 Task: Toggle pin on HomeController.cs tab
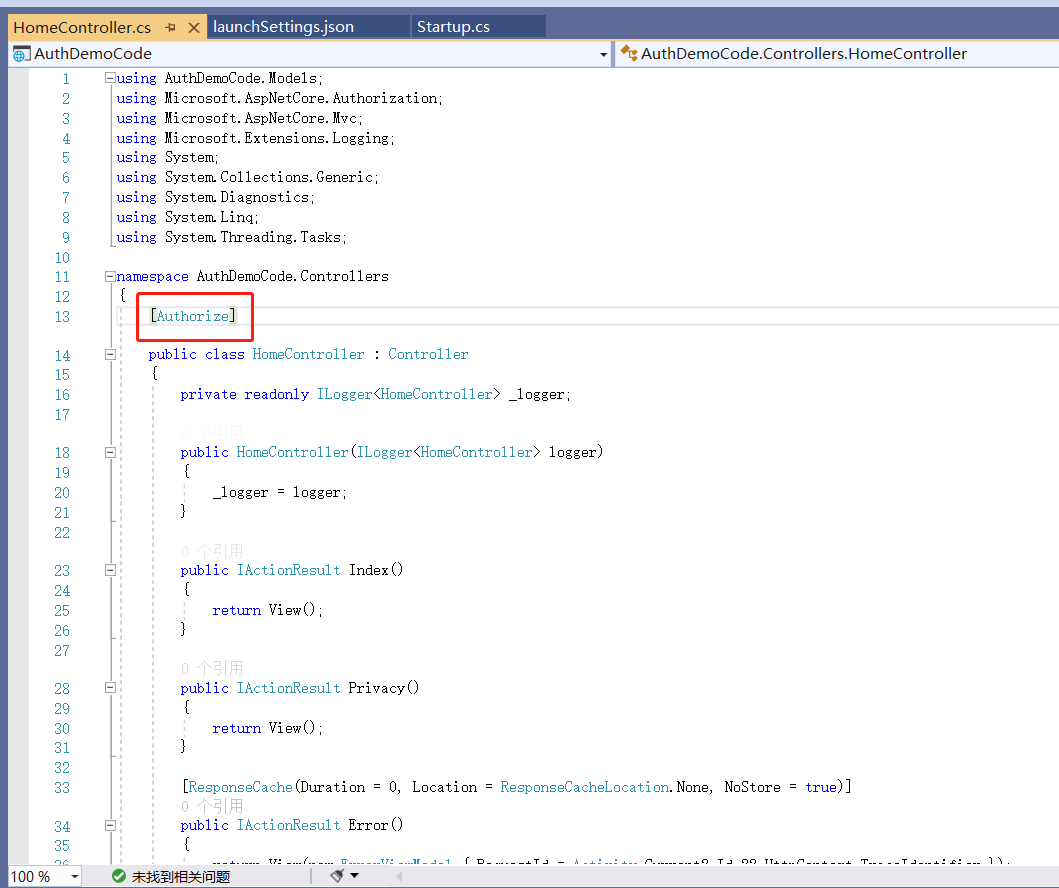click(x=170, y=28)
